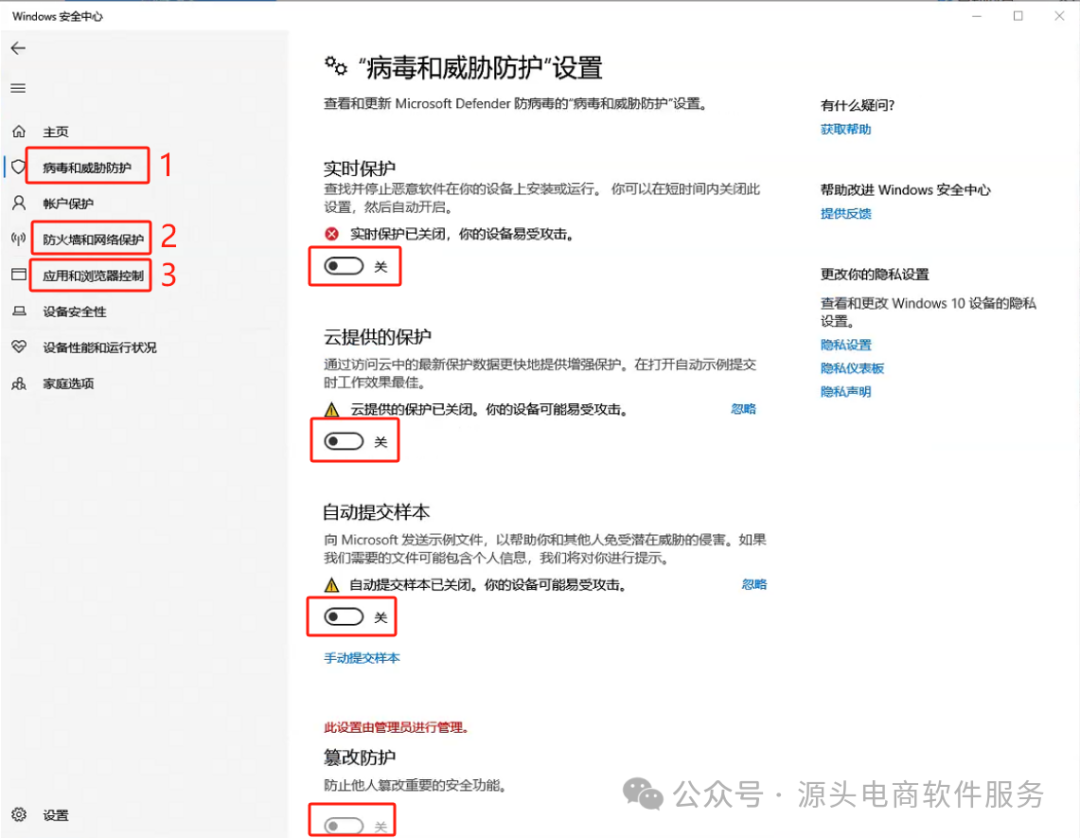Dismiss the 云提供的保护 warning via 忽略

pos(744,408)
